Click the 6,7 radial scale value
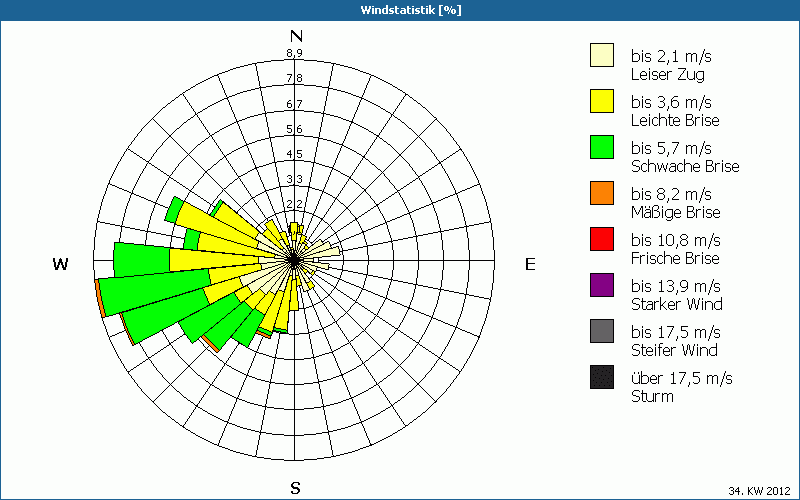800x500 pixels. tap(294, 104)
